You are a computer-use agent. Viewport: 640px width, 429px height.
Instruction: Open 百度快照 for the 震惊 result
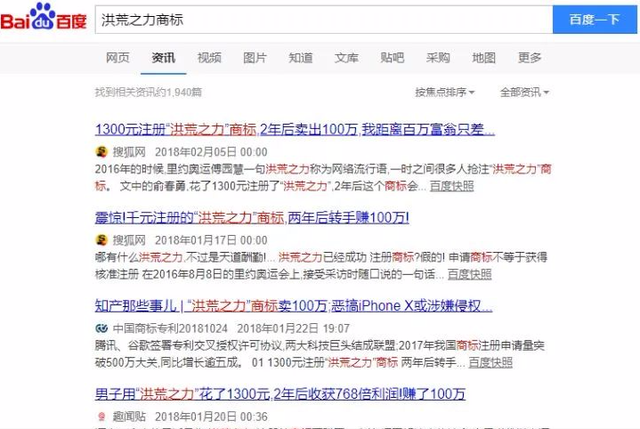tap(469, 274)
